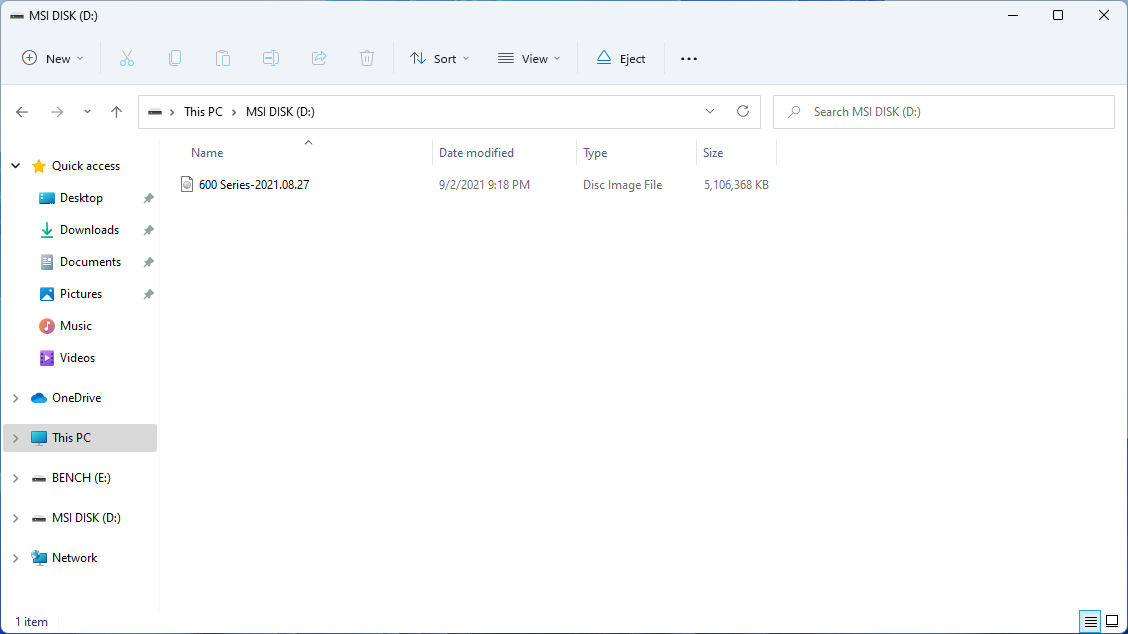This screenshot has height=634, width=1128.
Task: Unpin Desktop using its pin icon
Action: (x=149, y=198)
